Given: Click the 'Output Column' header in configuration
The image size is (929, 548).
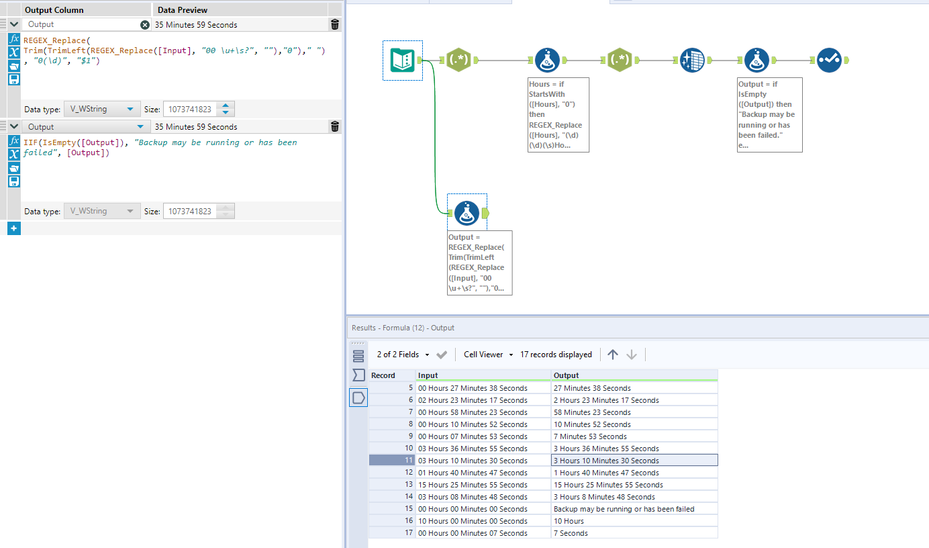Looking at the screenshot, I should 54,10.
